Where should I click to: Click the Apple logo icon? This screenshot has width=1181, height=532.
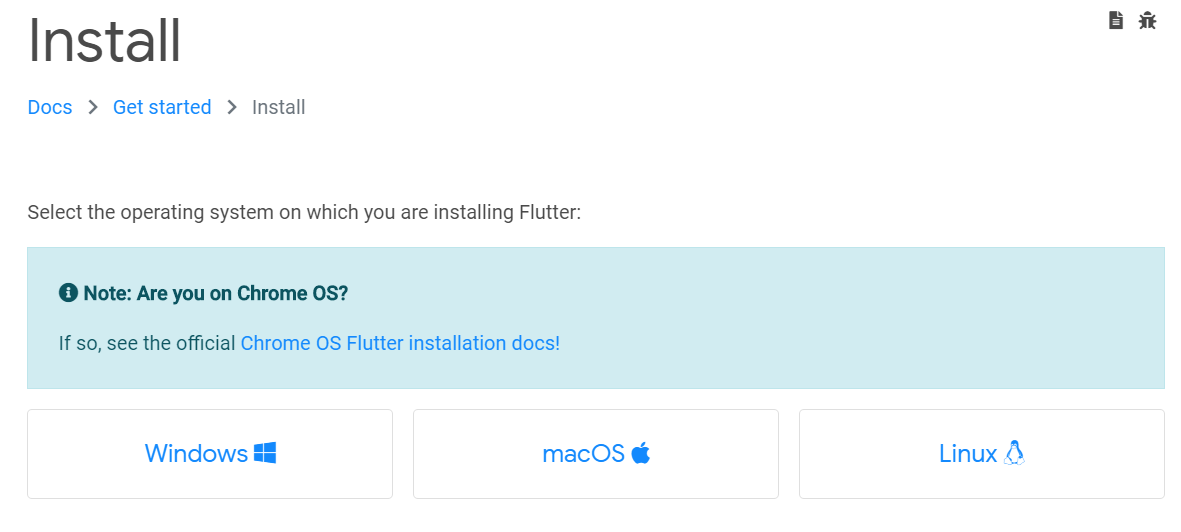click(x=640, y=453)
